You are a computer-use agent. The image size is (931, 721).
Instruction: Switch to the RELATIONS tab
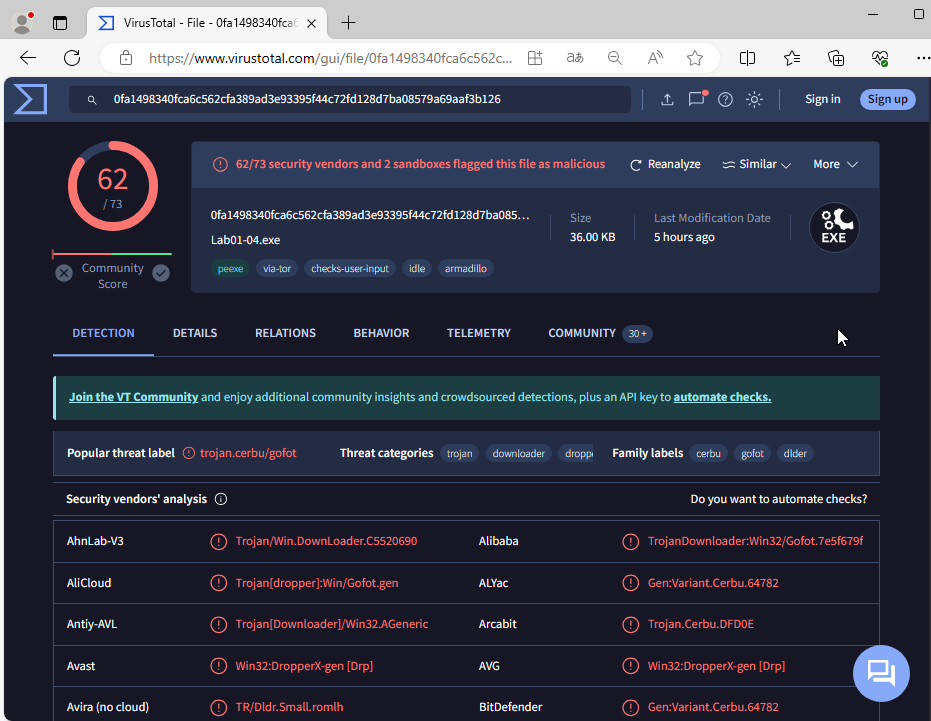coord(286,333)
